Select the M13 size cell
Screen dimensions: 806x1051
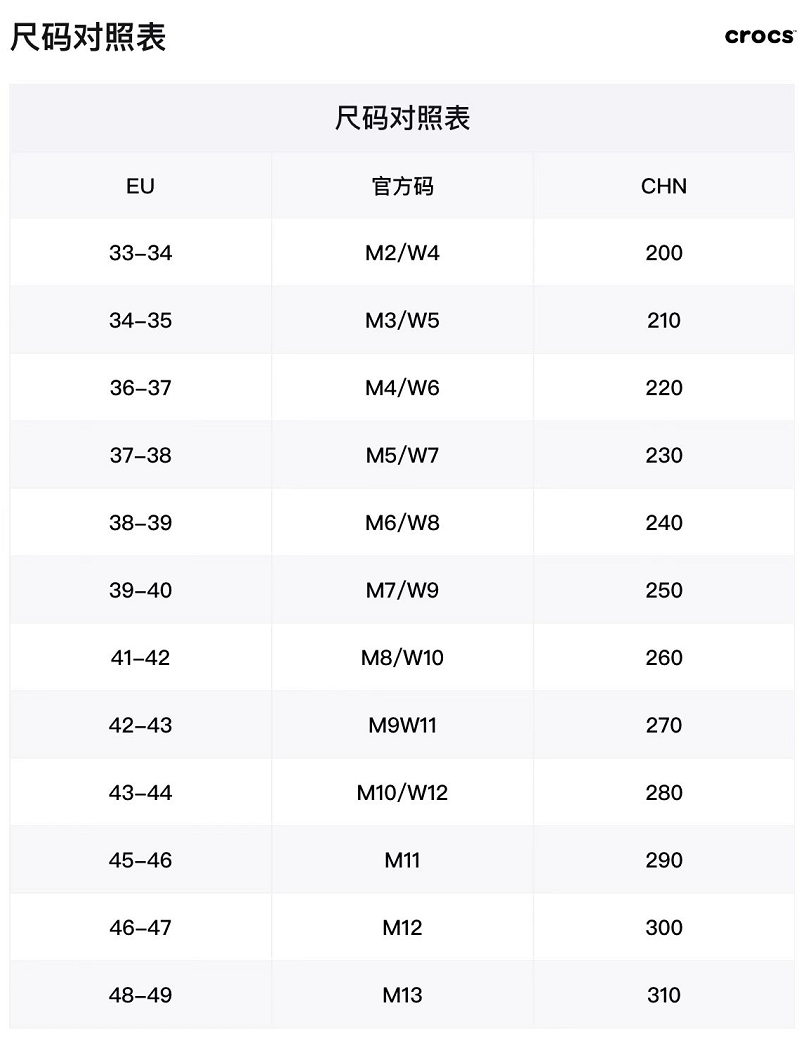[x=402, y=995]
